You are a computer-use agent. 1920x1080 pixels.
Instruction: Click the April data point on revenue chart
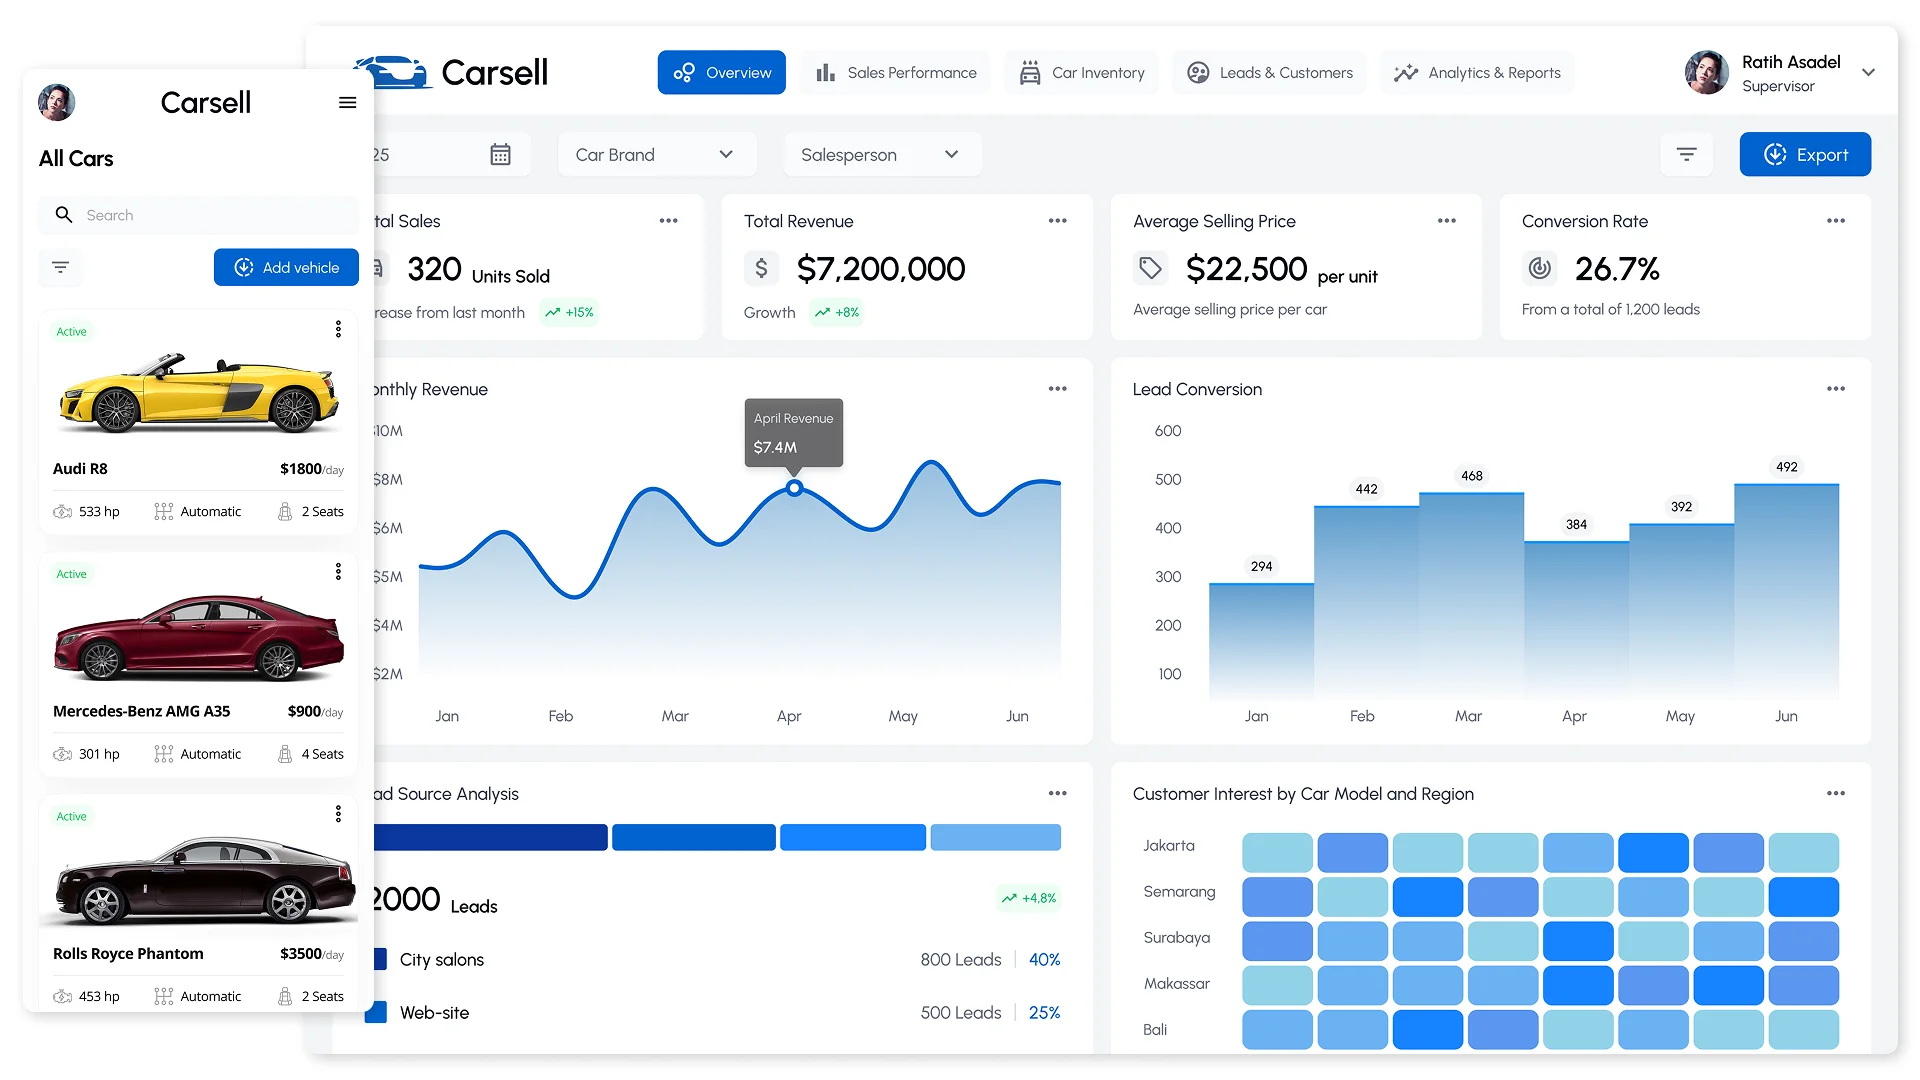794,488
